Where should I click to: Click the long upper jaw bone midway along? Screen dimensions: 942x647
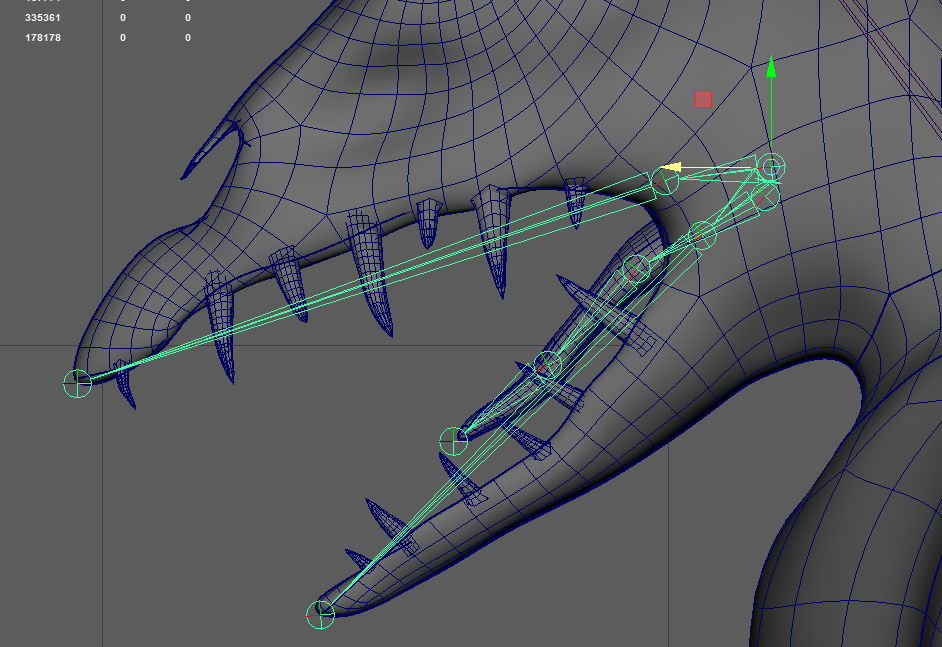point(370,282)
